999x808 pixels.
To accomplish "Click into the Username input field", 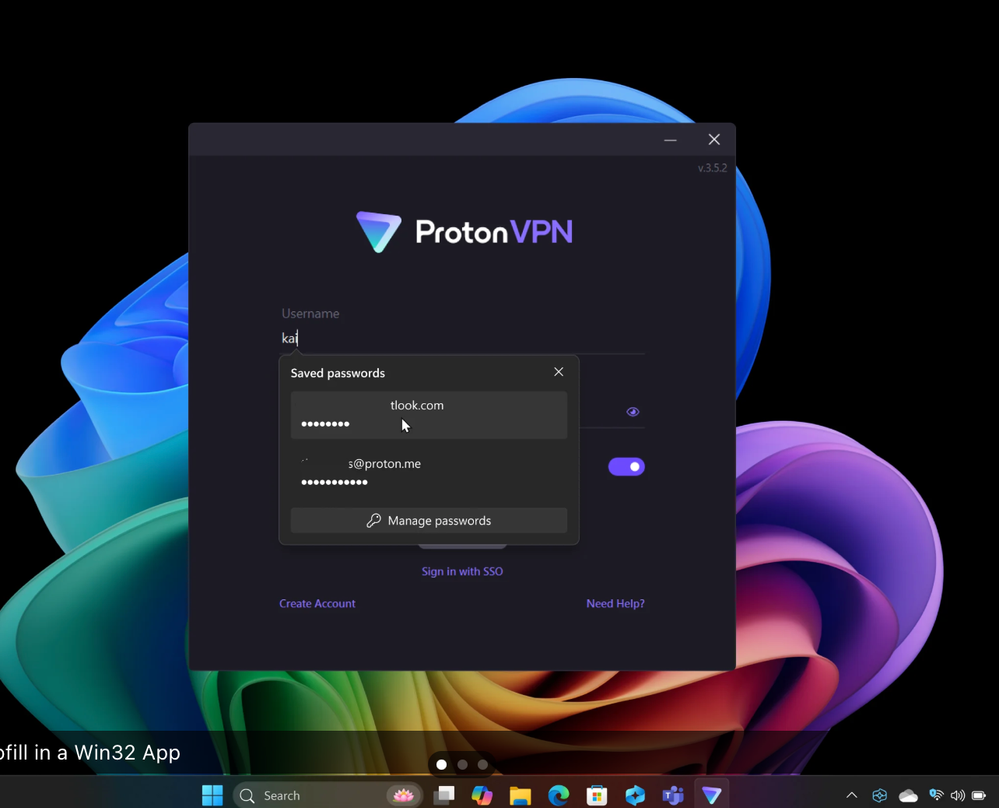I will [x=463, y=338].
